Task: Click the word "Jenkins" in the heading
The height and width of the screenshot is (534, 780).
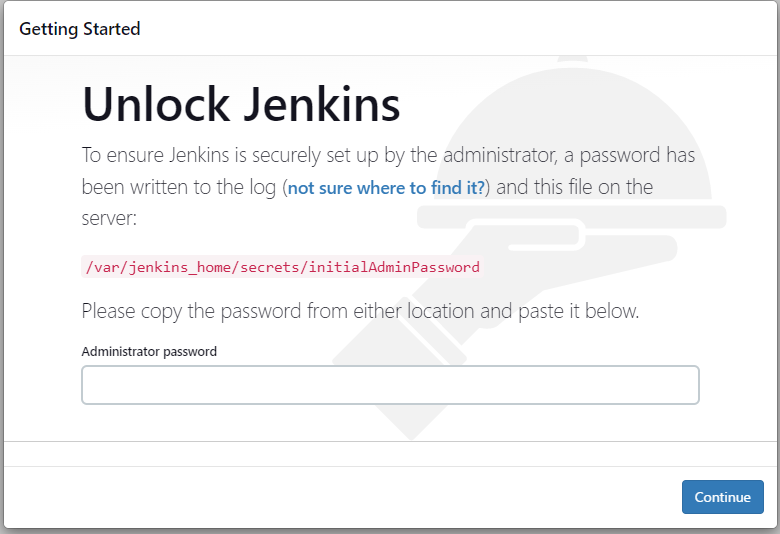Action: pos(321,104)
